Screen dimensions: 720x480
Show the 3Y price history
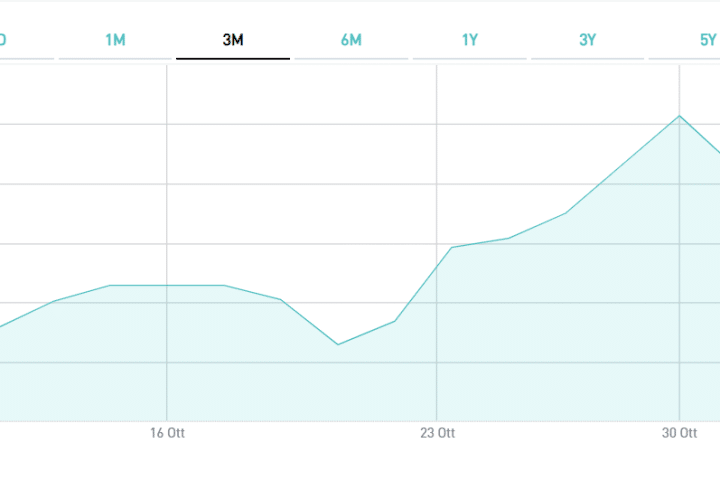coord(587,40)
